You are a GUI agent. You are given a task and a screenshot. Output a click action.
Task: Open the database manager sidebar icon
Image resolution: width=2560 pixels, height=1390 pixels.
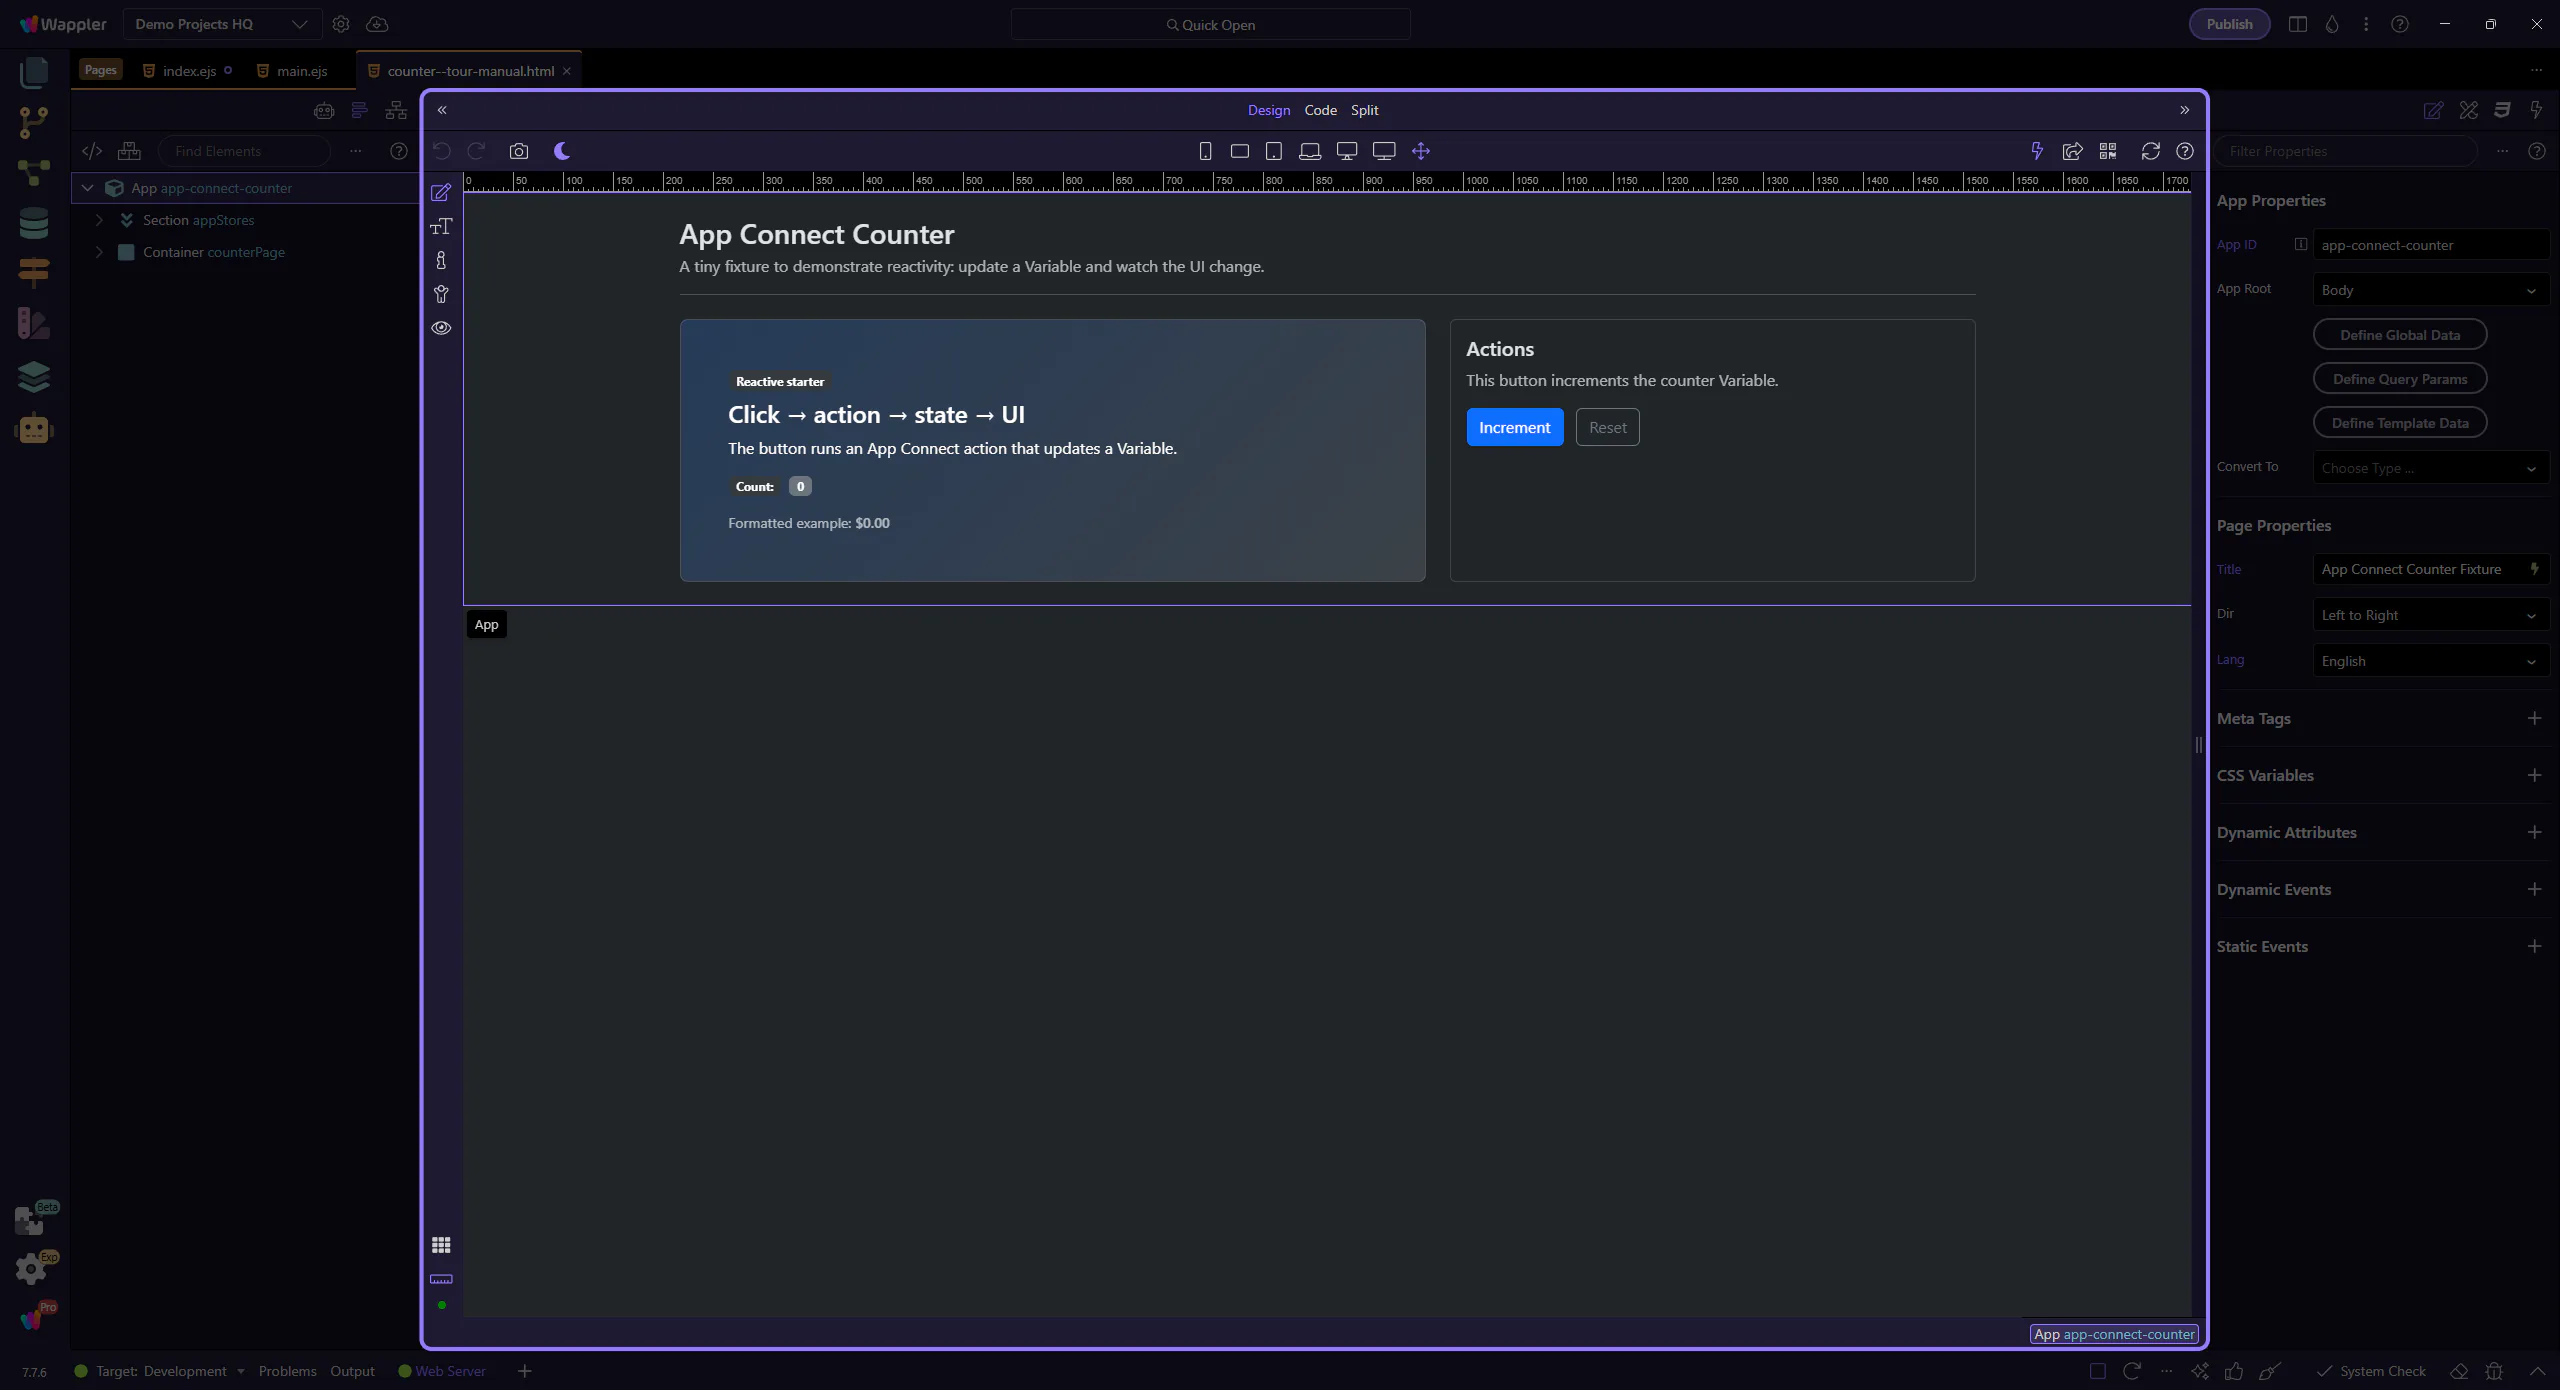33,223
